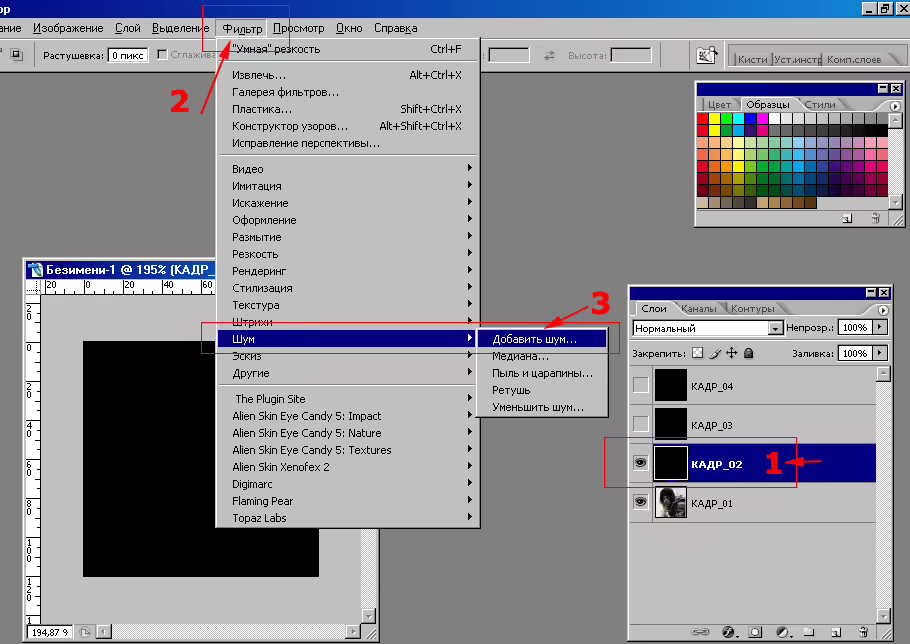
Task: Click Swatches panel scrollbar up arrow
Action: point(895,120)
